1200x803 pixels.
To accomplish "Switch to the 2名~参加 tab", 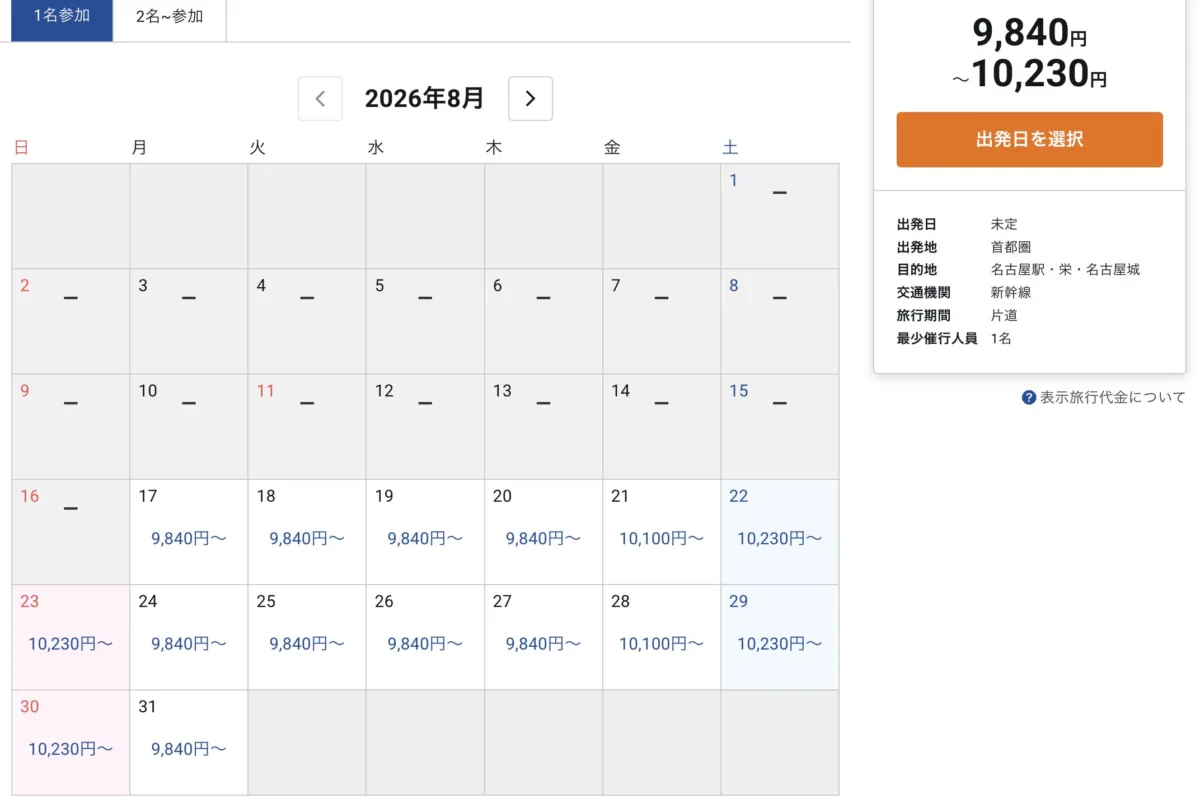I will pyautogui.click(x=170, y=17).
